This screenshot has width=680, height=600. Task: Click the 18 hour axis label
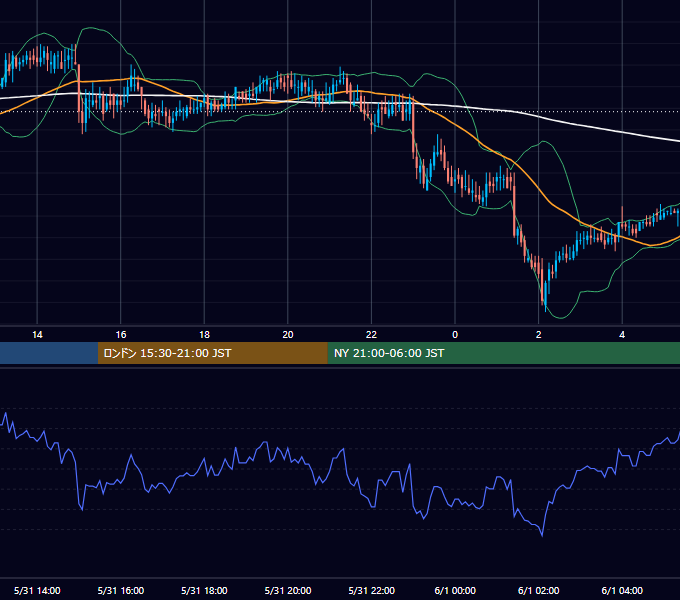tap(204, 335)
